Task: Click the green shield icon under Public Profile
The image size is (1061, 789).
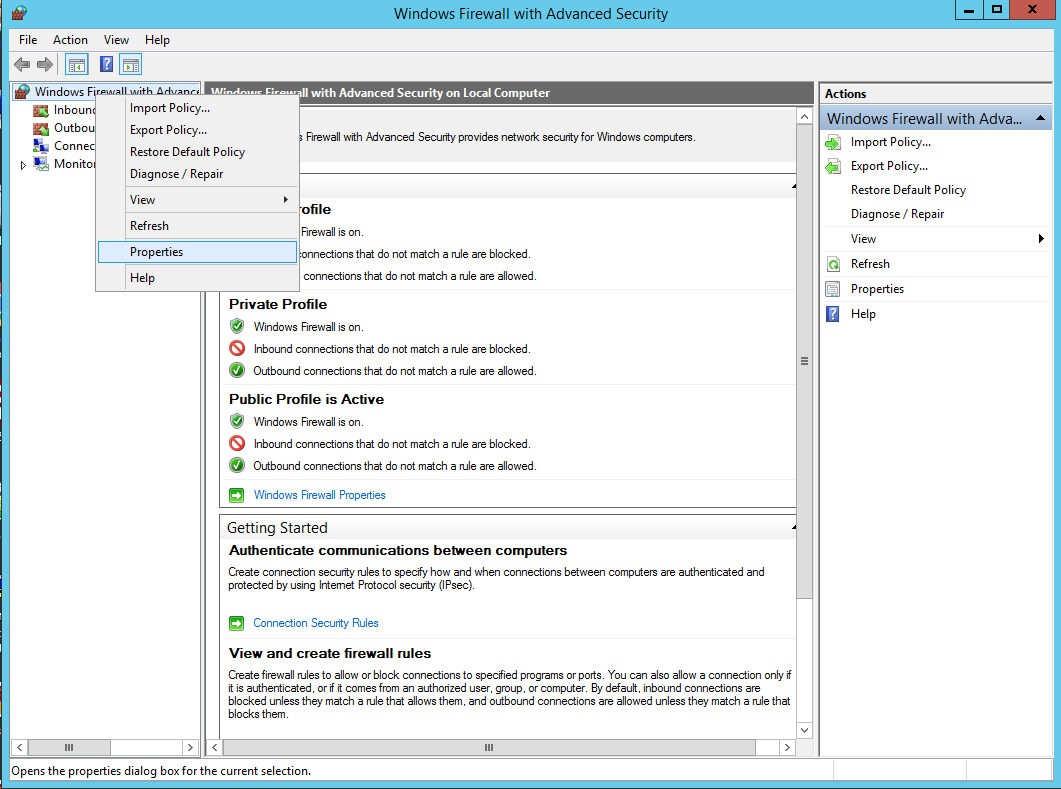Action: click(237, 422)
